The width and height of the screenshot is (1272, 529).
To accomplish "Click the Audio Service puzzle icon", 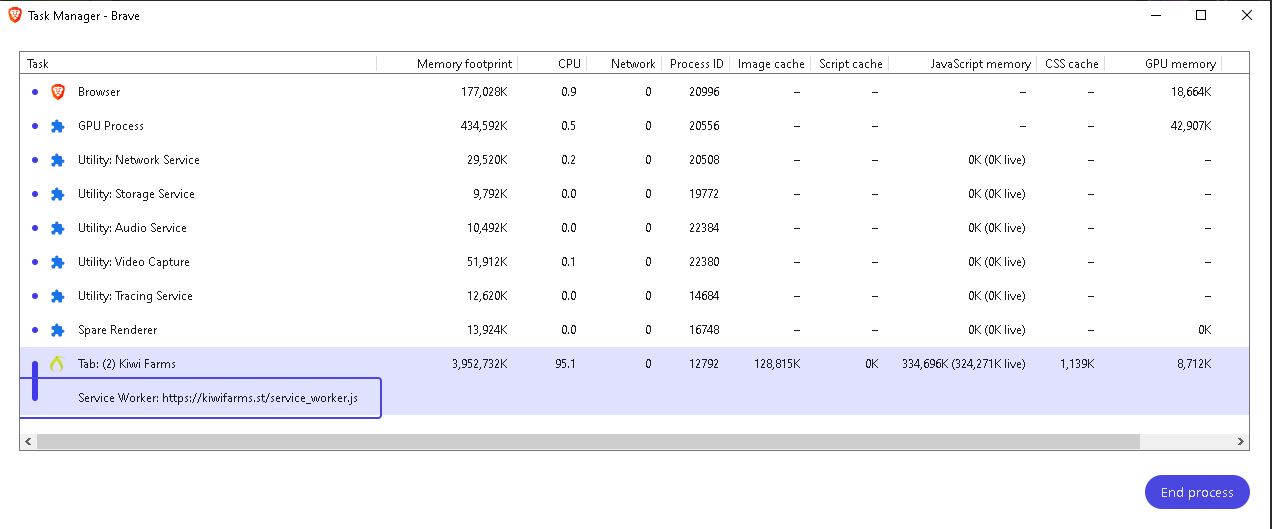I will click(58, 228).
